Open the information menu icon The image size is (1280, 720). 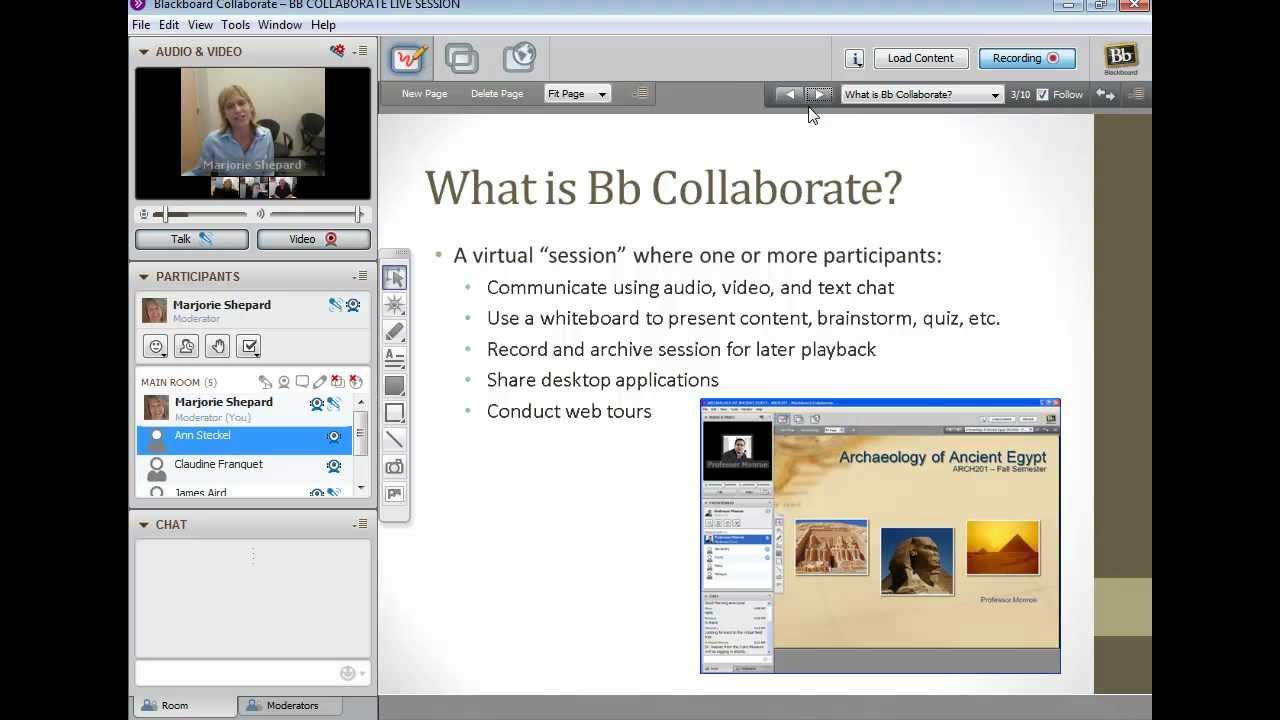[854, 58]
